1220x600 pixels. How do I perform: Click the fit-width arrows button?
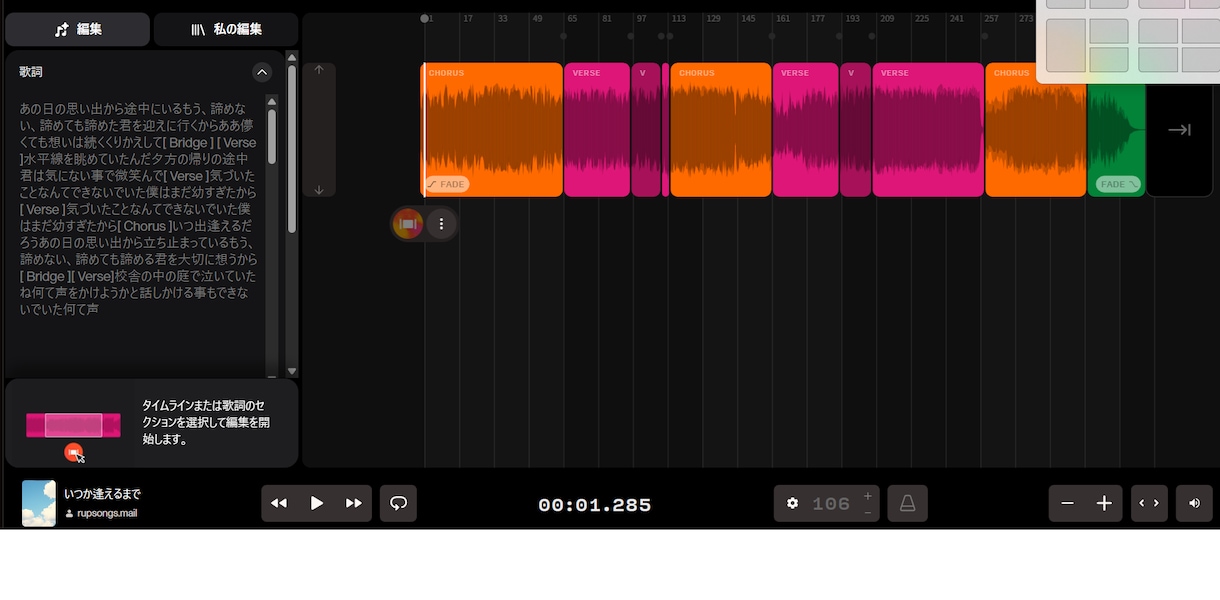[x=1149, y=503]
